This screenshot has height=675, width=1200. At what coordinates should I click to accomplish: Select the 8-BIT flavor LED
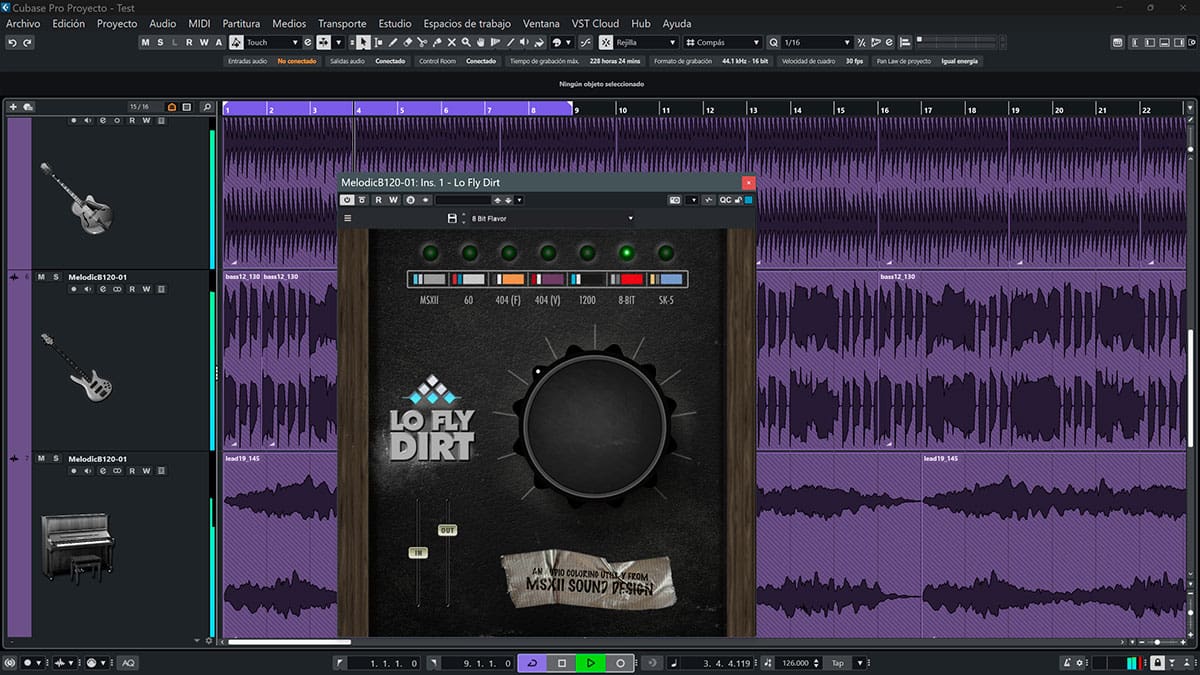627,253
